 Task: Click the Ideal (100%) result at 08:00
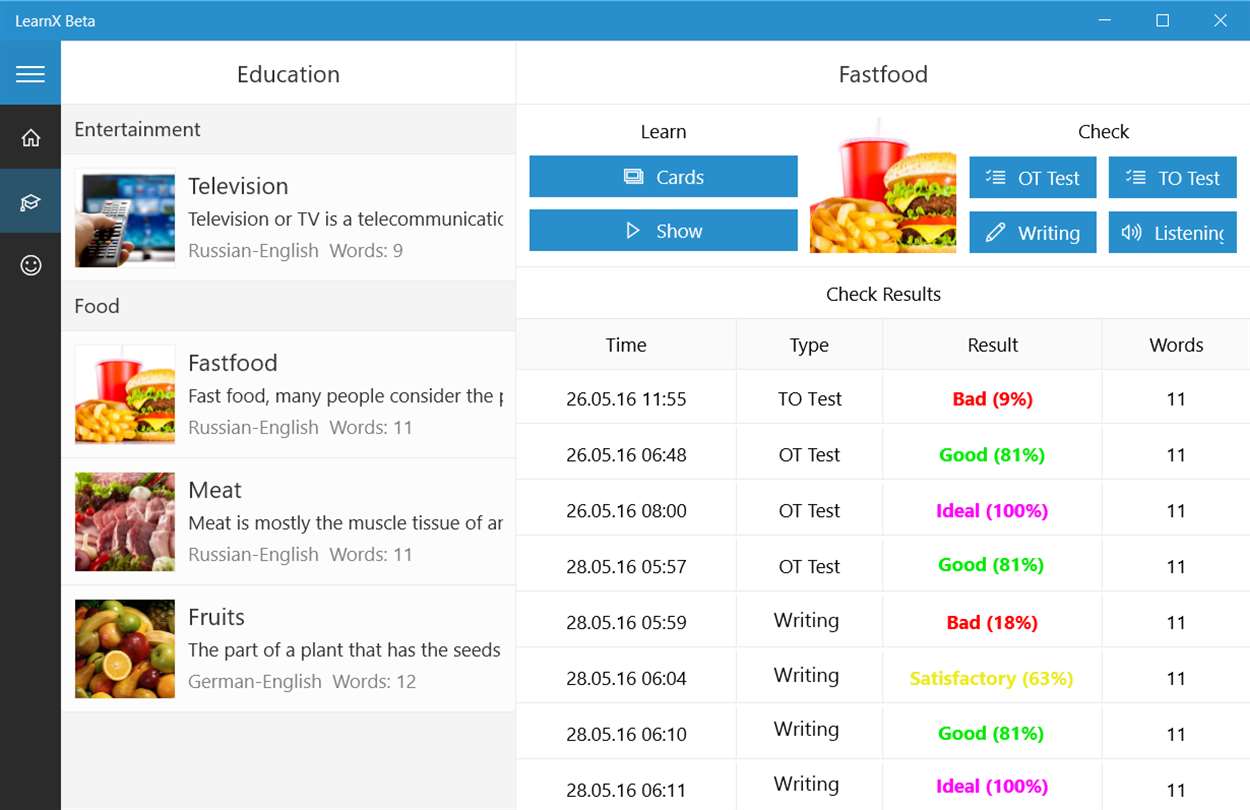pos(992,510)
